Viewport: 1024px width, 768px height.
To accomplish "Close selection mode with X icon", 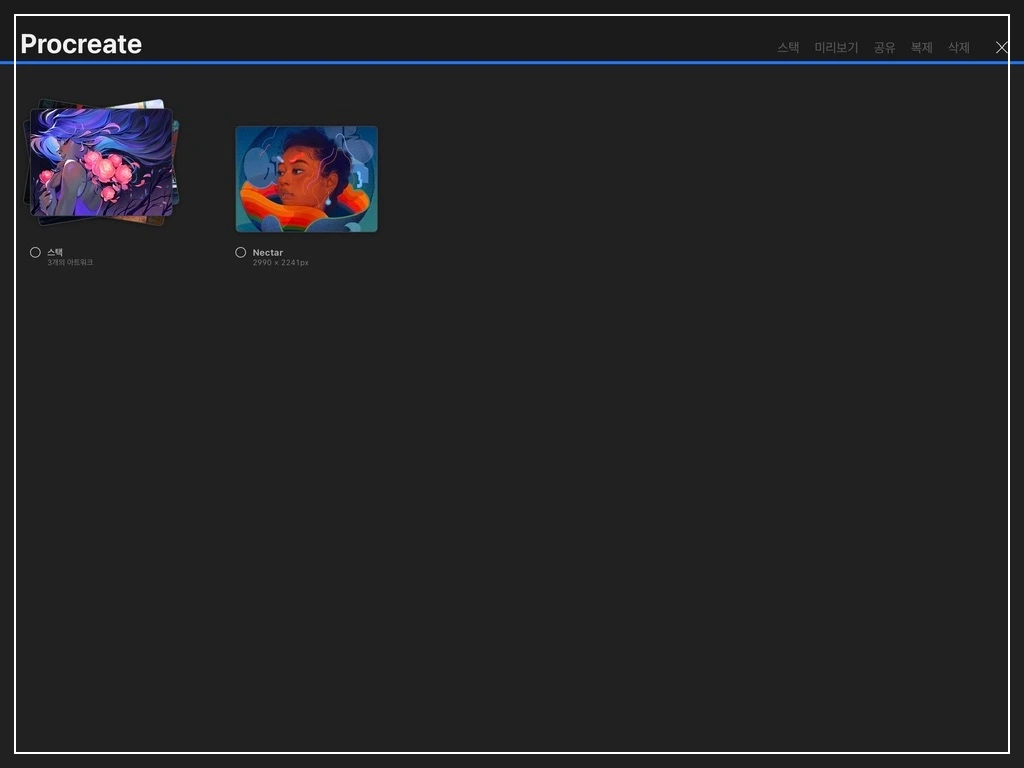I will [x=1002, y=47].
